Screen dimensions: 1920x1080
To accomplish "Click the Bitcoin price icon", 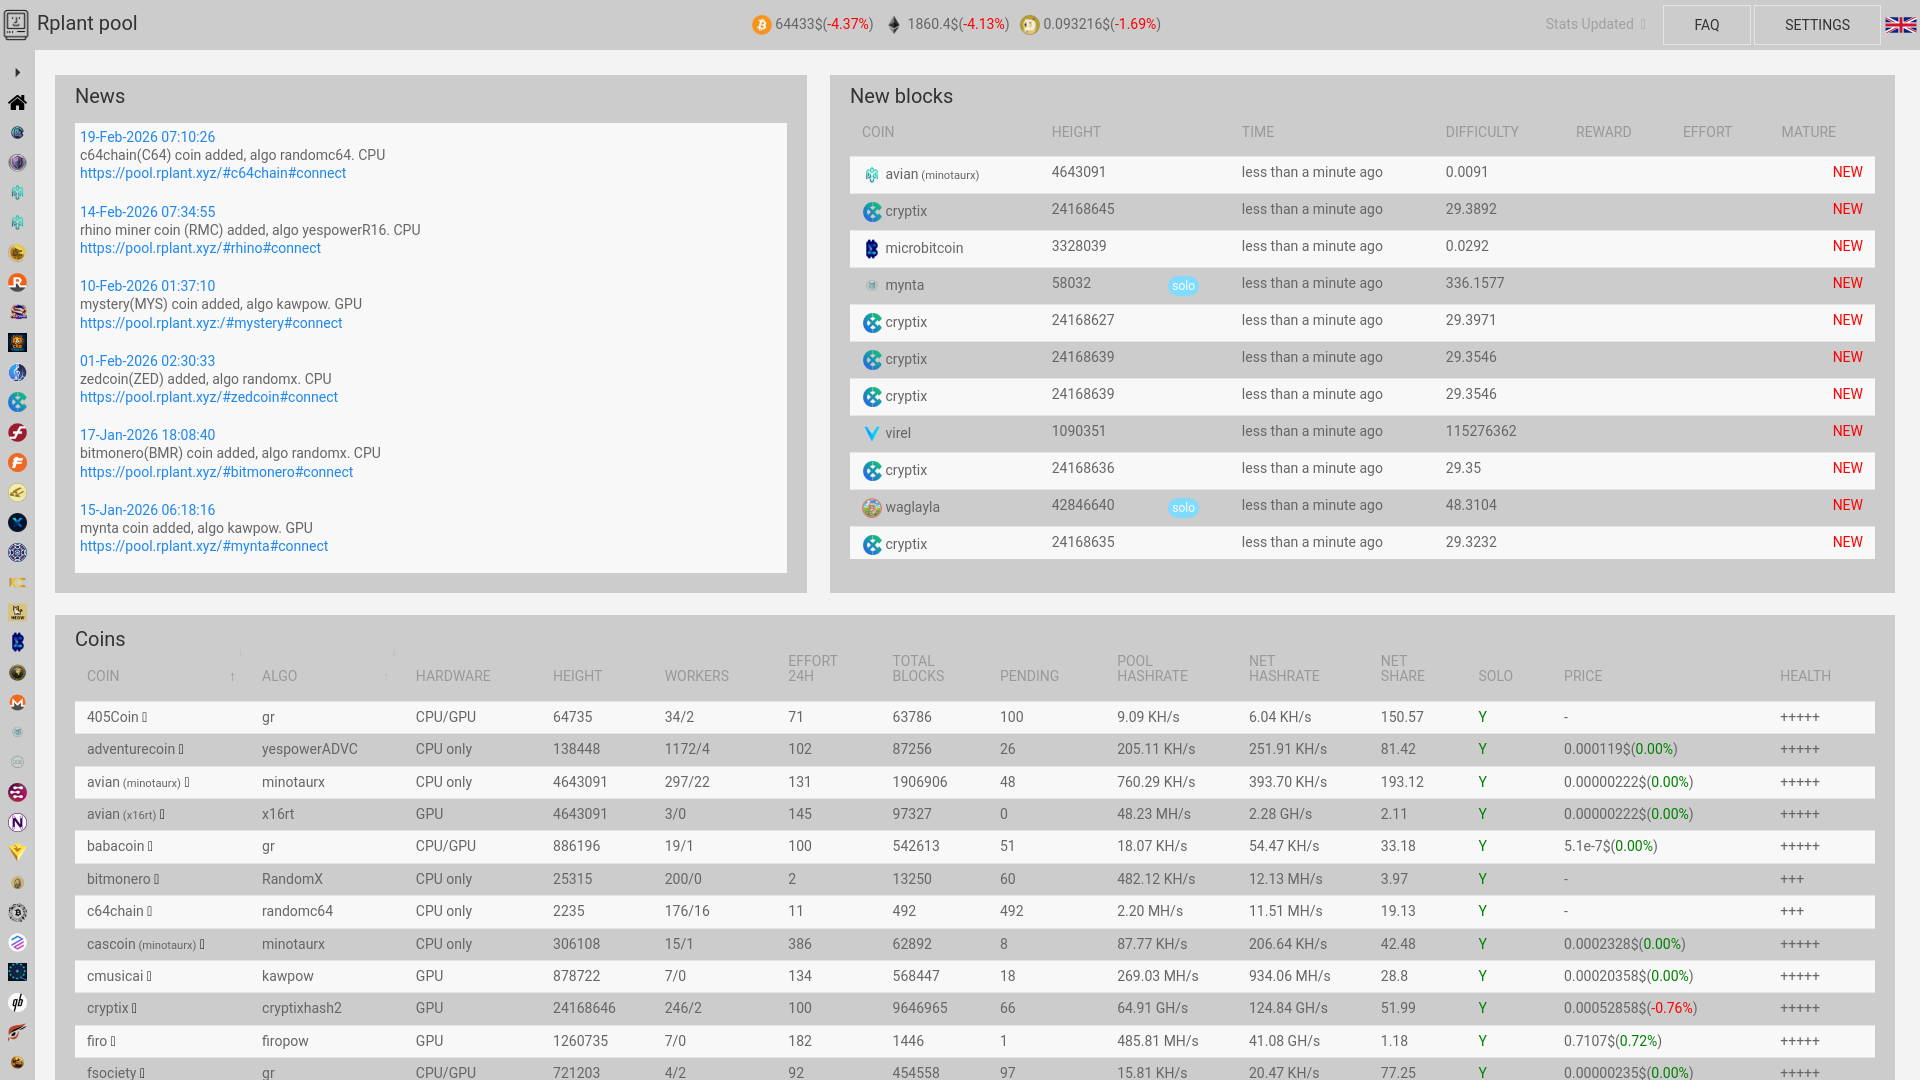I will point(761,25).
